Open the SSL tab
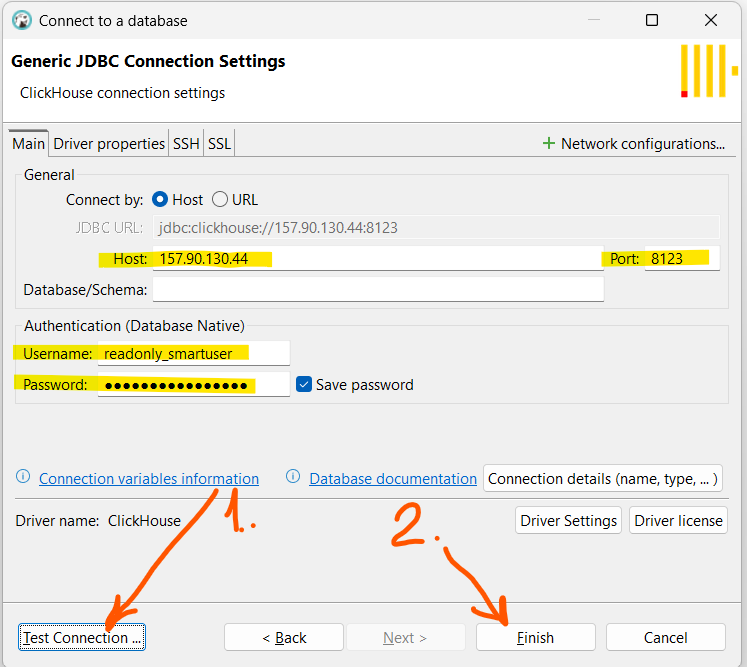This screenshot has height=667, width=747. [x=219, y=144]
